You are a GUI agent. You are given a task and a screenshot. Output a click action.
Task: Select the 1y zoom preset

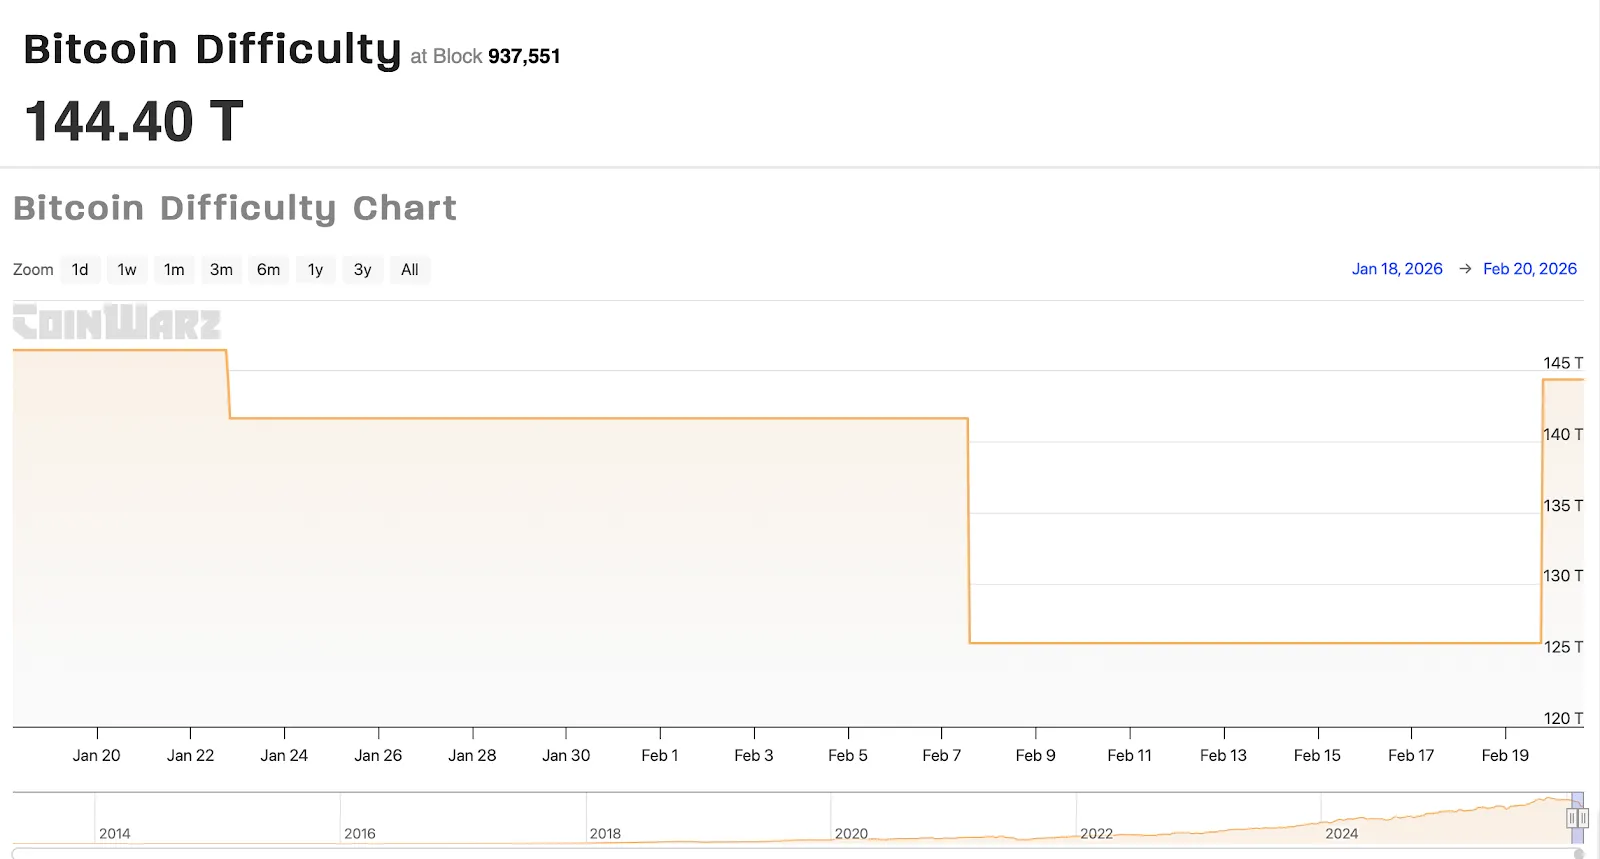click(x=314, y=269)
